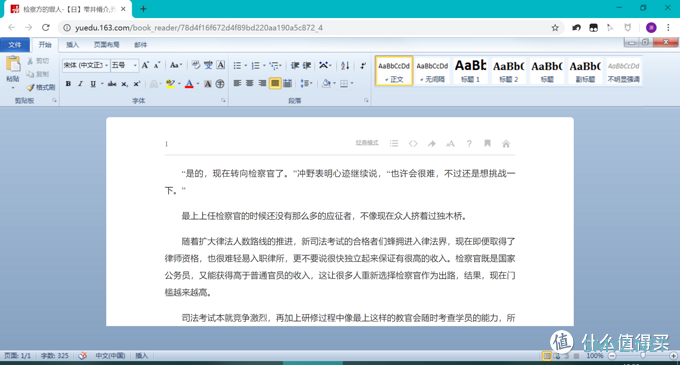Select the Format Painter (格式刷) tool

click(x=41, y=87)
